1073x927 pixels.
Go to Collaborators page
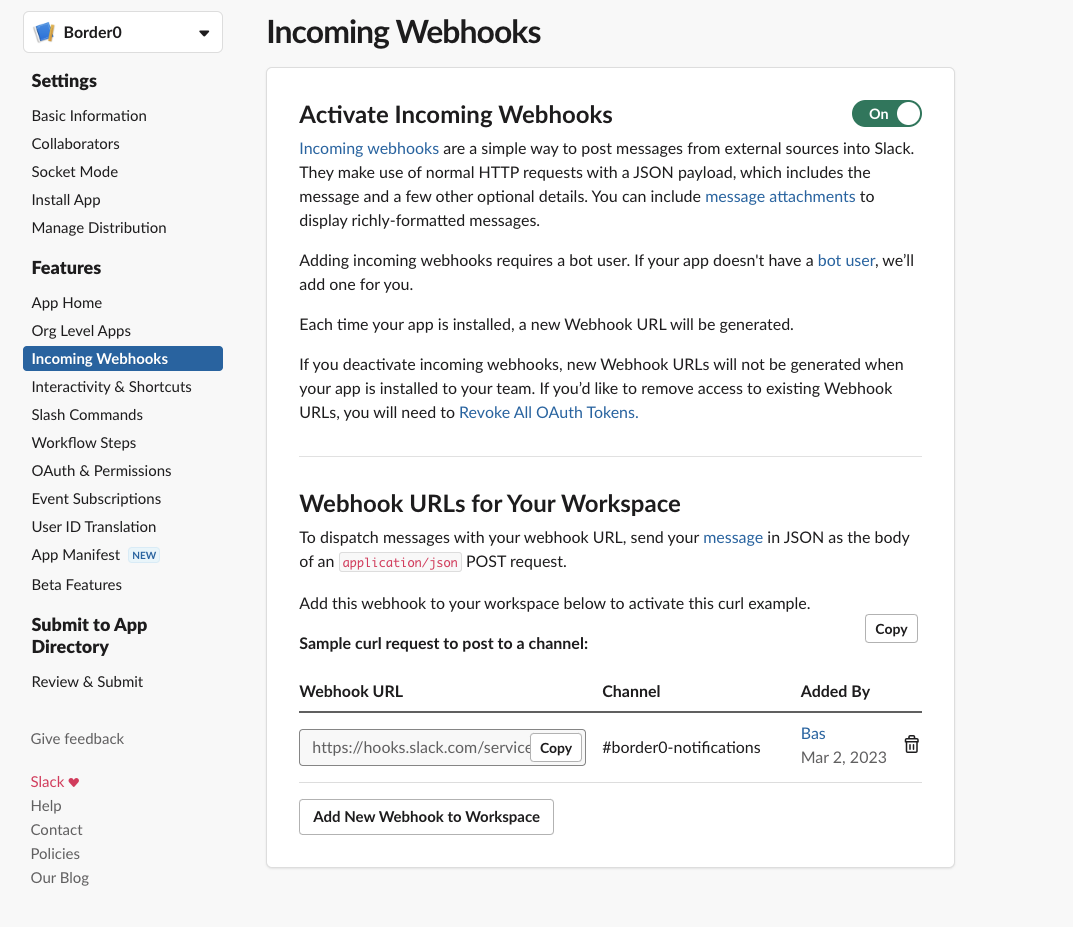pos(75,144)
